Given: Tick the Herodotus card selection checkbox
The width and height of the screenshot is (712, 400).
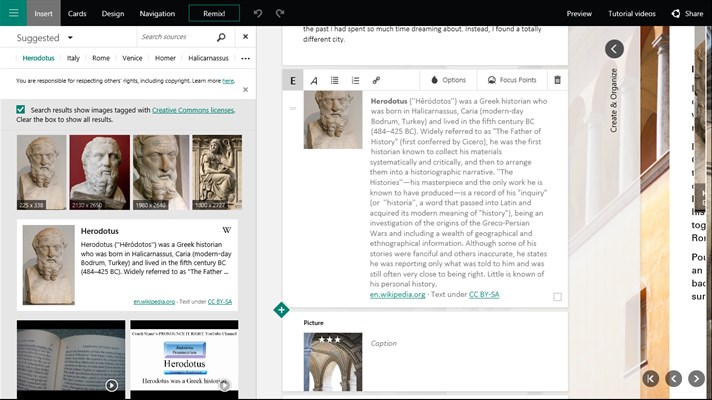Looking at the screenshot, I should point(557,296).
